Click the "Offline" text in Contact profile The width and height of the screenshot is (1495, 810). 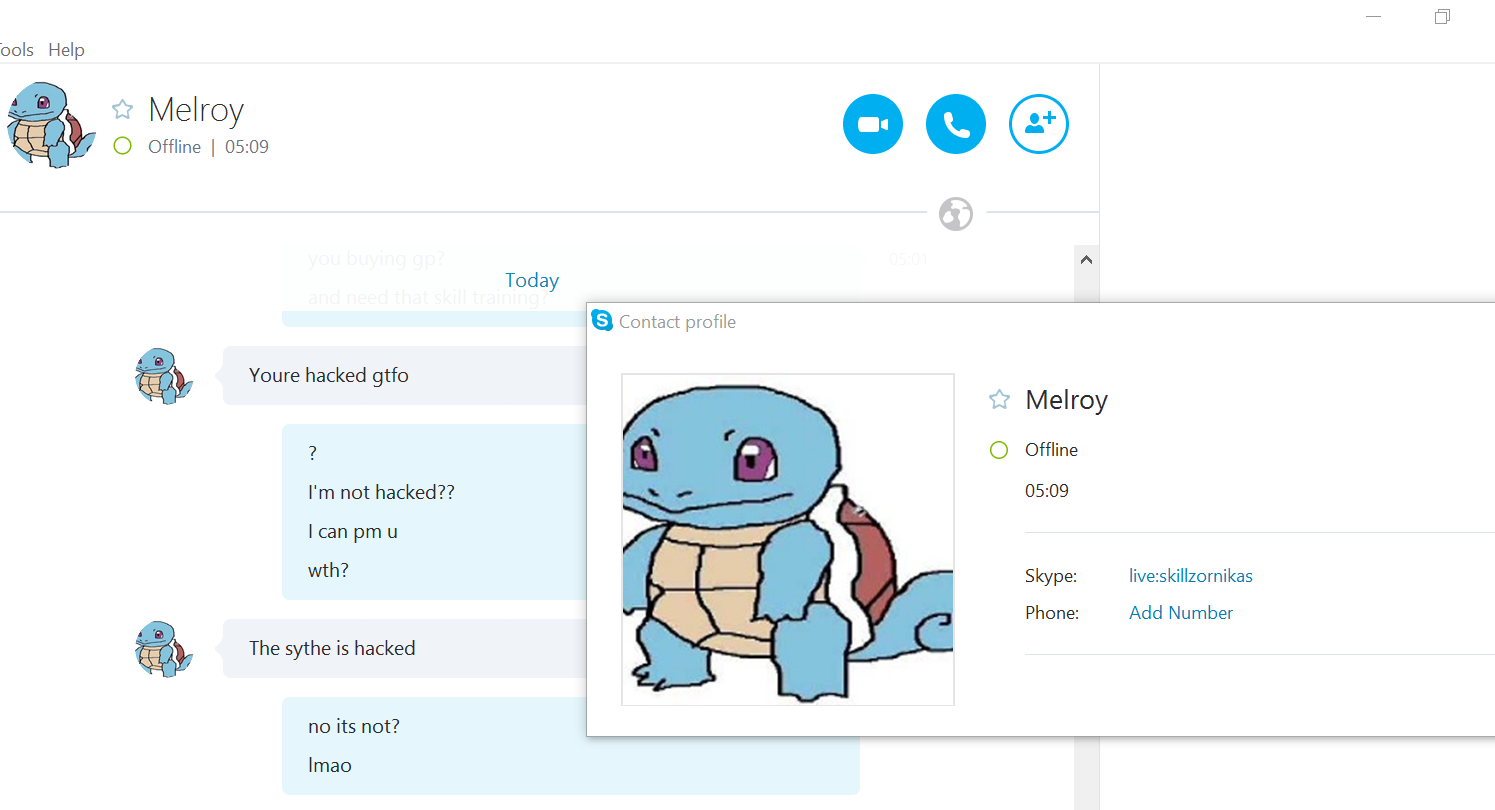pos(1052,450)
